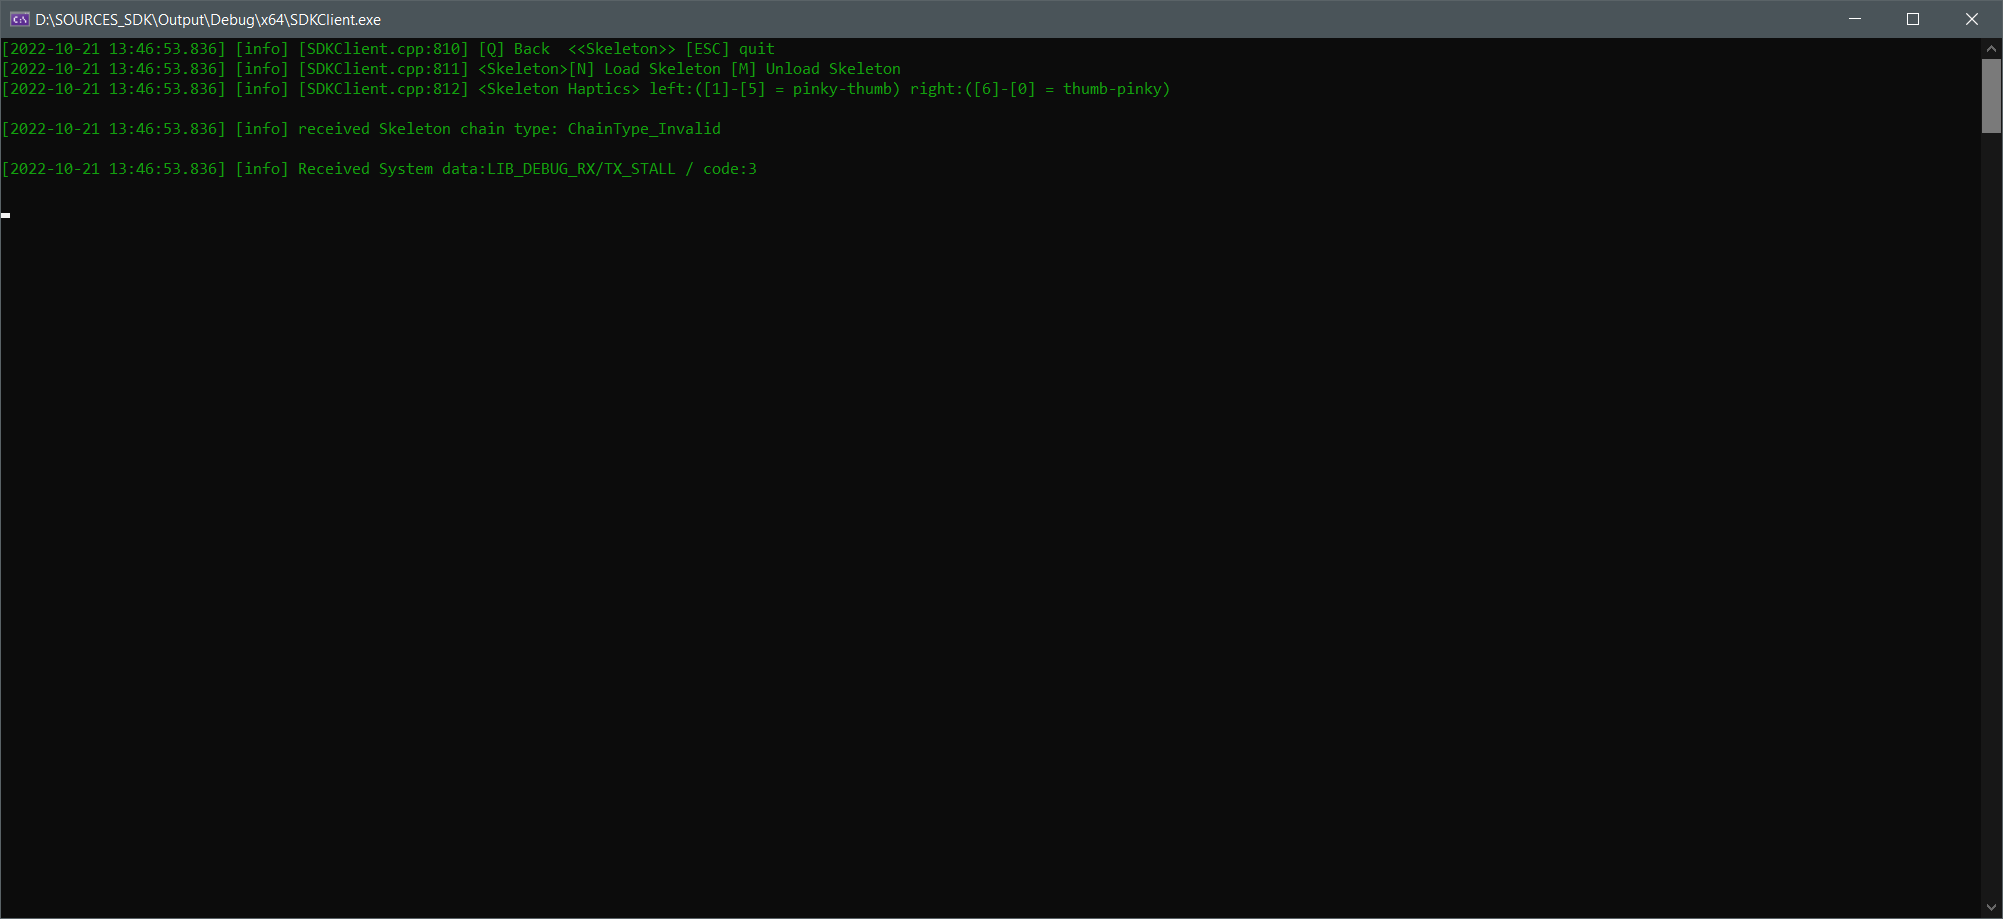
Task: Click the window title path text
Action: [208, 20]
